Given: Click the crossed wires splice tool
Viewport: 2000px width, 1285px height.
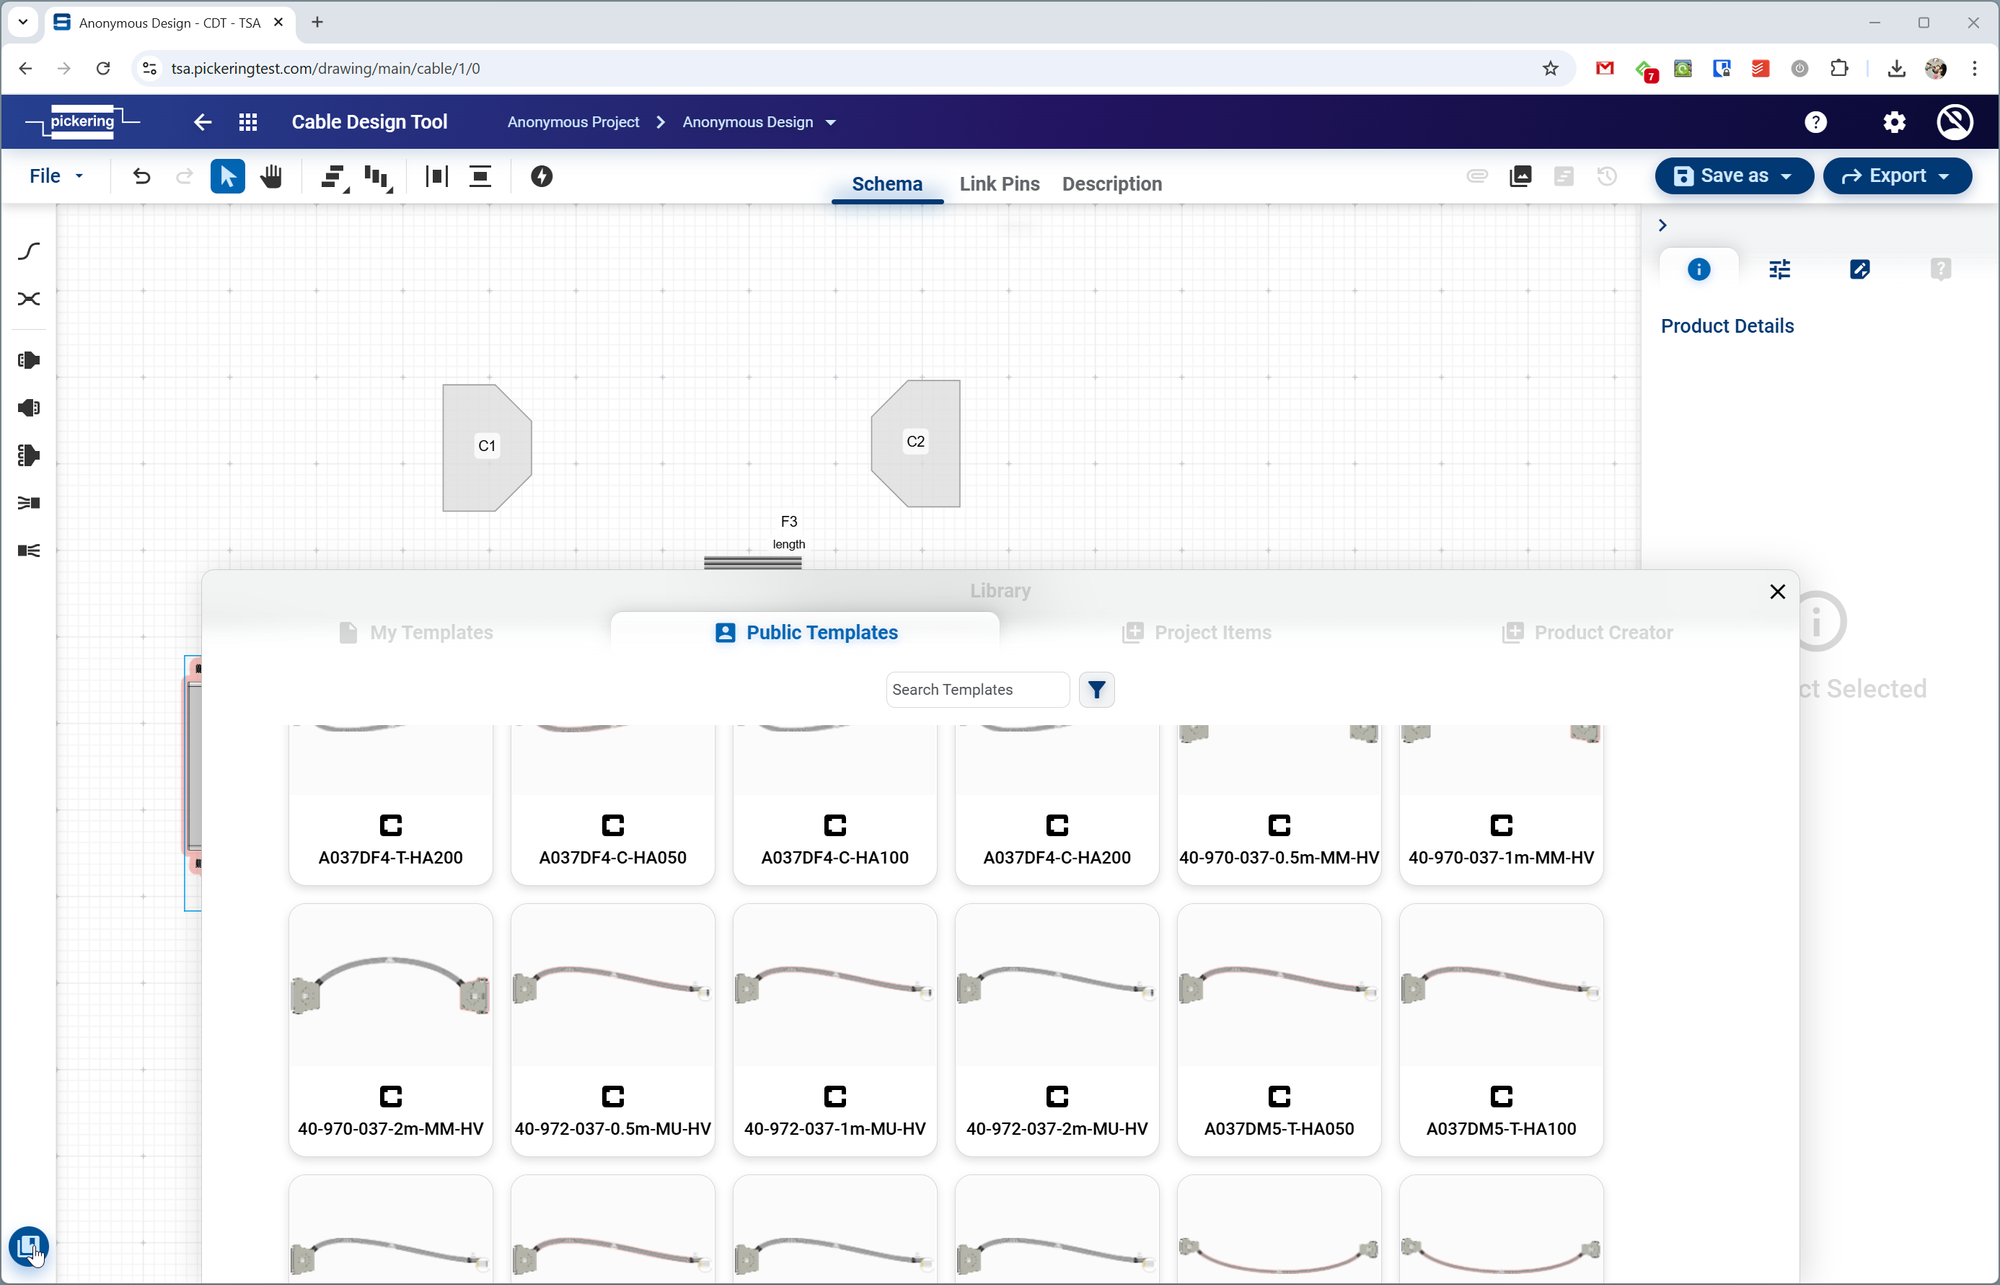Looking at the screenshot, I should pos(29,299).
